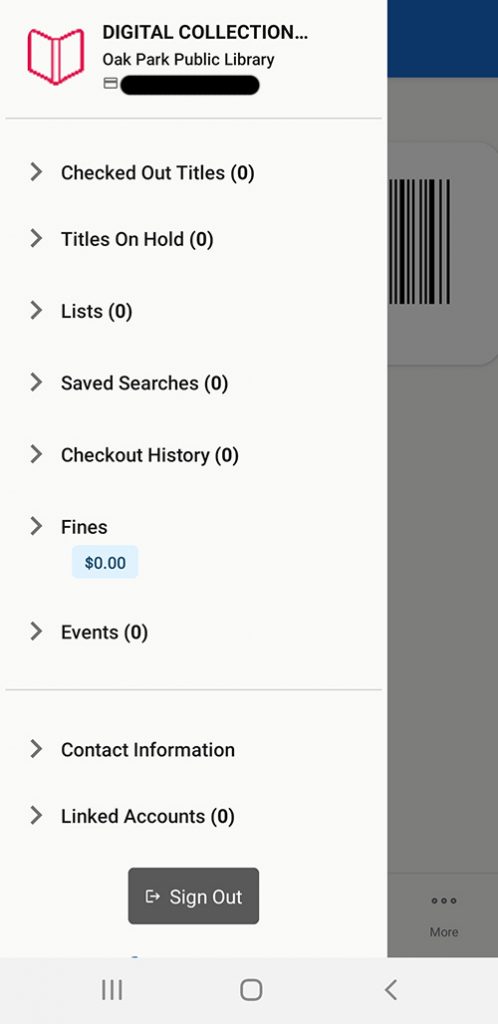Tap the DIGITAL COLLECTION account title

205,33
